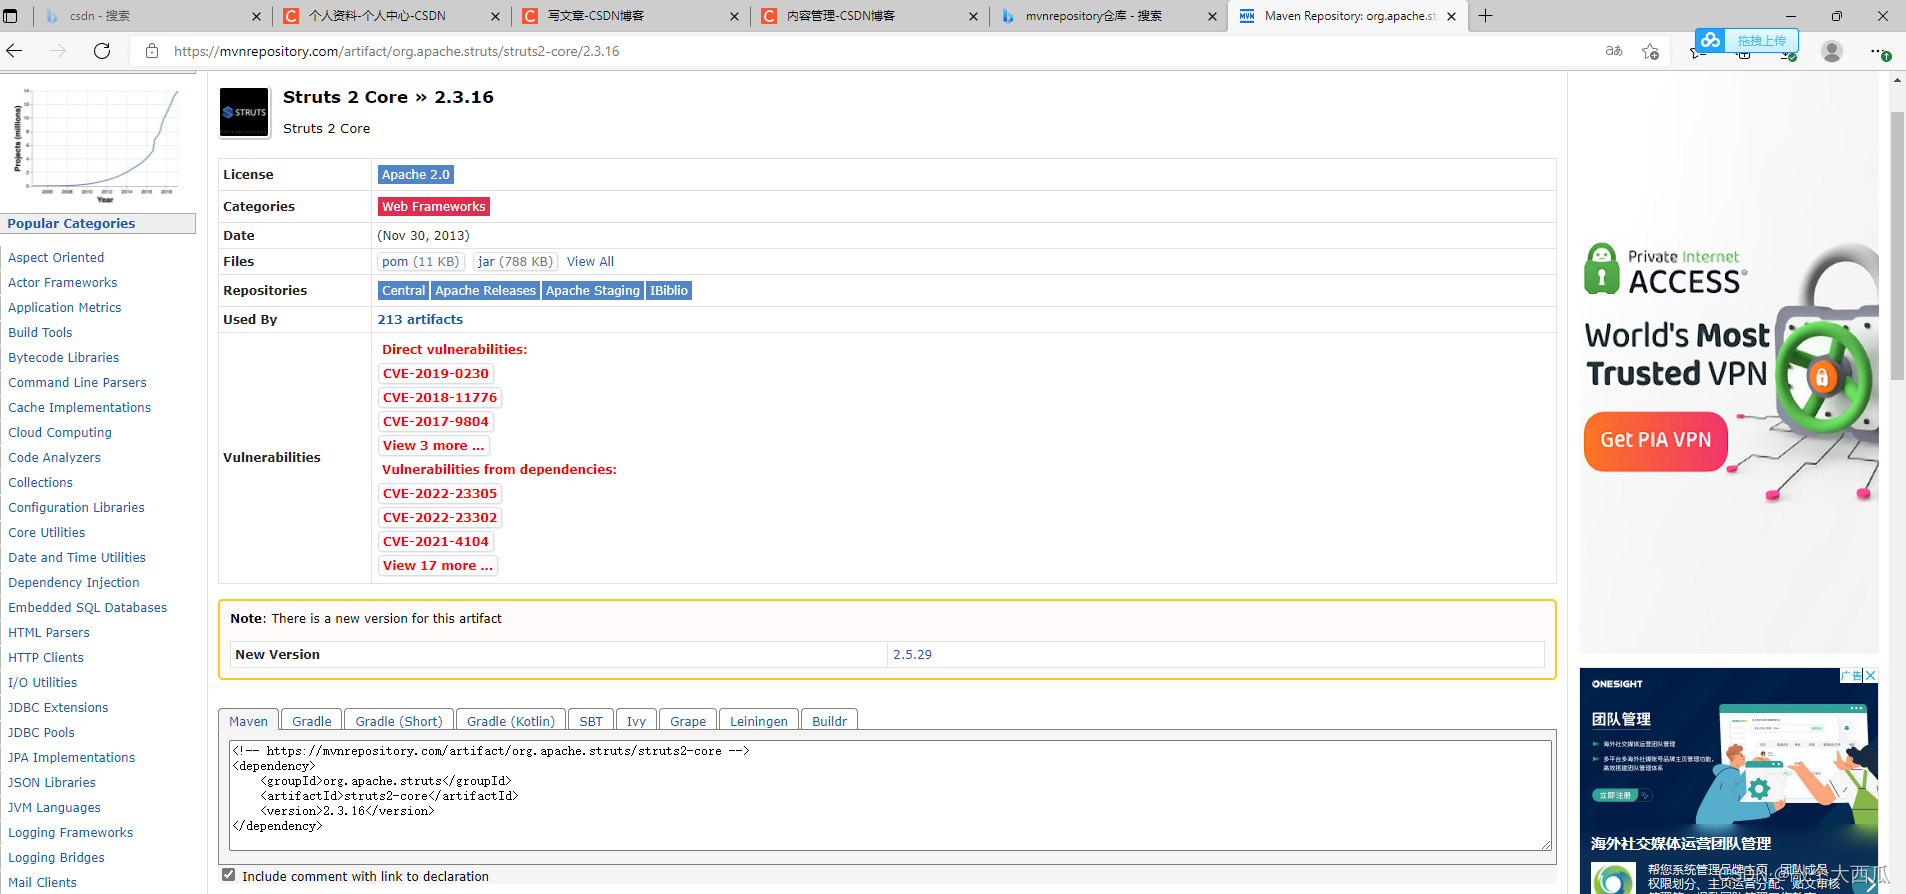Open the IBiblio repository link
This screenshot has height=894, width=1906.
click(x=669, y=290)
